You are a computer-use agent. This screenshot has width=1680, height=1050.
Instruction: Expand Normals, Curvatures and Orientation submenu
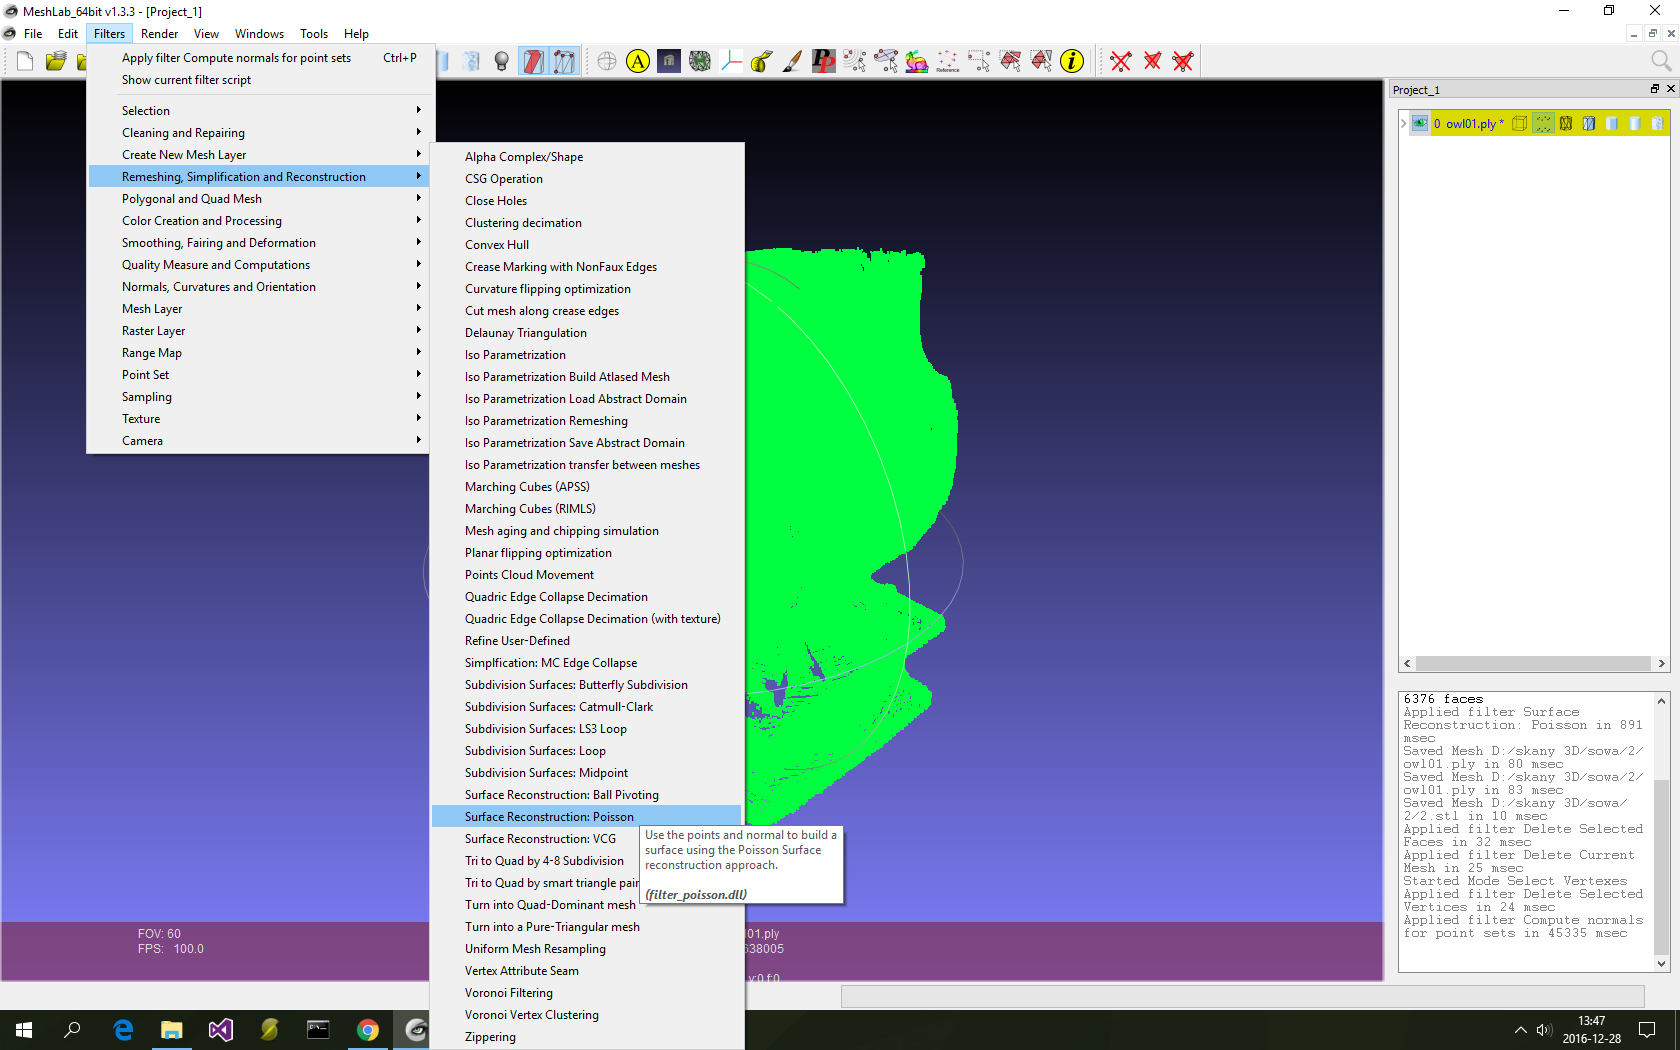tap(259, 287)
